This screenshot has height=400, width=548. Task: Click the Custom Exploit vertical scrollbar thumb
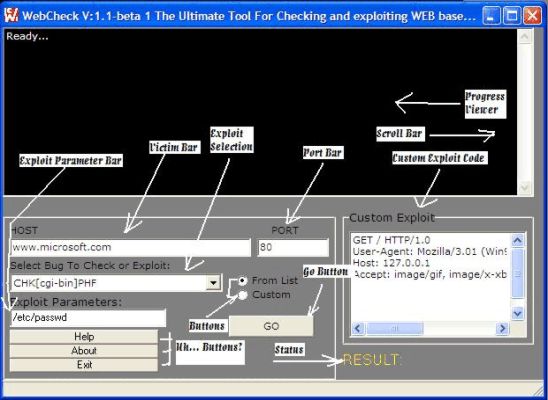pos(518,273)
